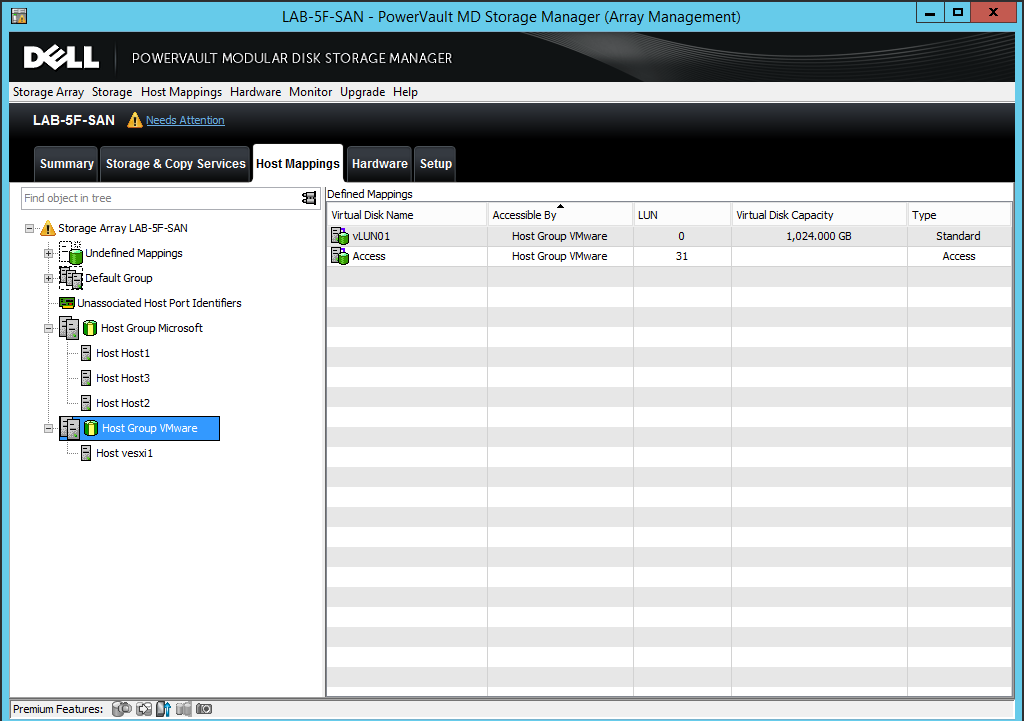Click the camera snapshot premium feature icon
The height and width of the screenshot is (721, 1024).
click(204, 709)
